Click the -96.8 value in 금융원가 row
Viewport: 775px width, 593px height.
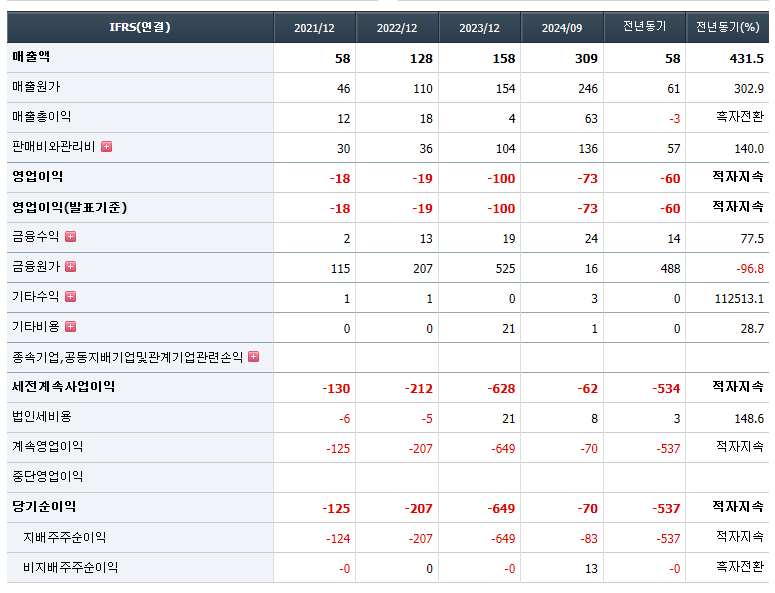[750, 269]
